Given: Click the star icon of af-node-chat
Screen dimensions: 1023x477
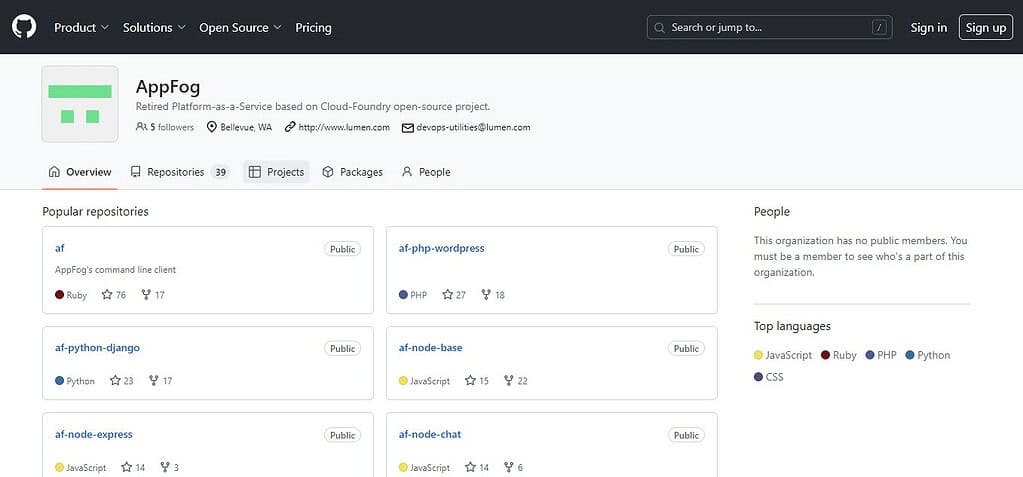Looking at the screenshot, I should click(470, 467).
